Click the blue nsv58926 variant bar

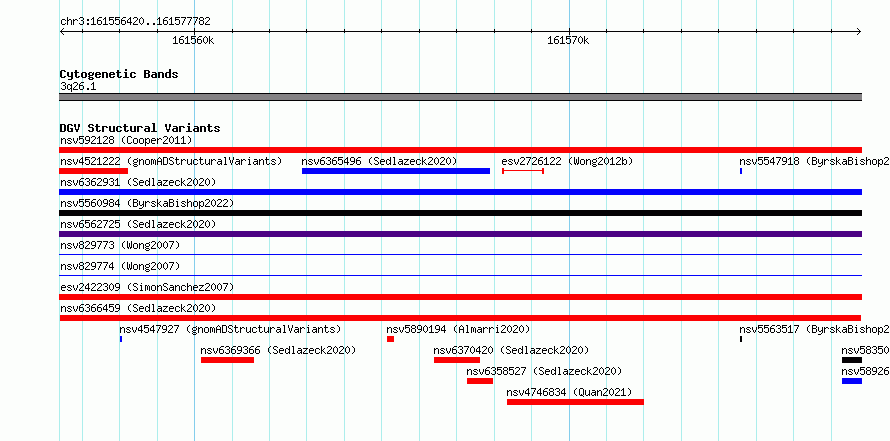pyautogui.click(x=852, y=381)
